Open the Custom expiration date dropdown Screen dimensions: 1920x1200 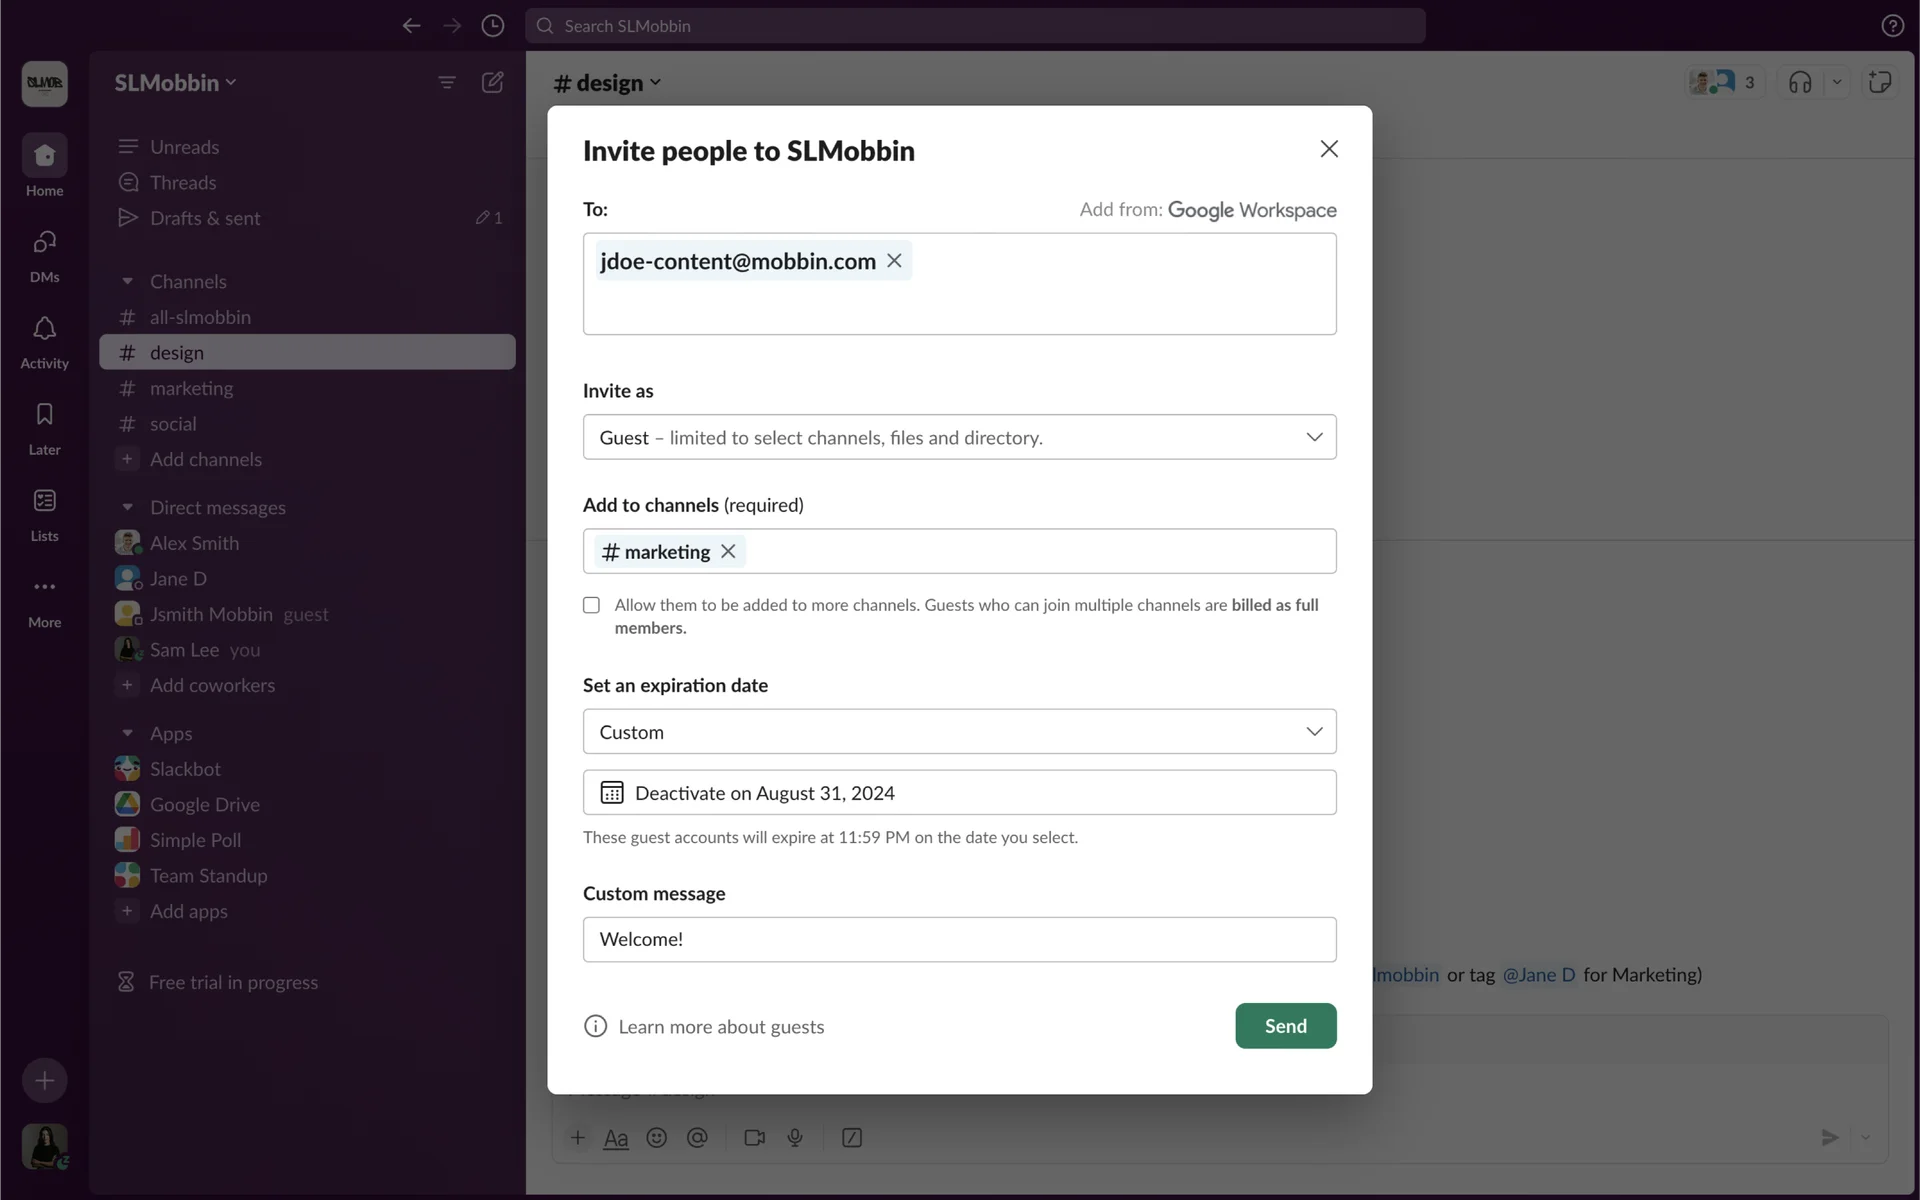[x=959, y=732]
